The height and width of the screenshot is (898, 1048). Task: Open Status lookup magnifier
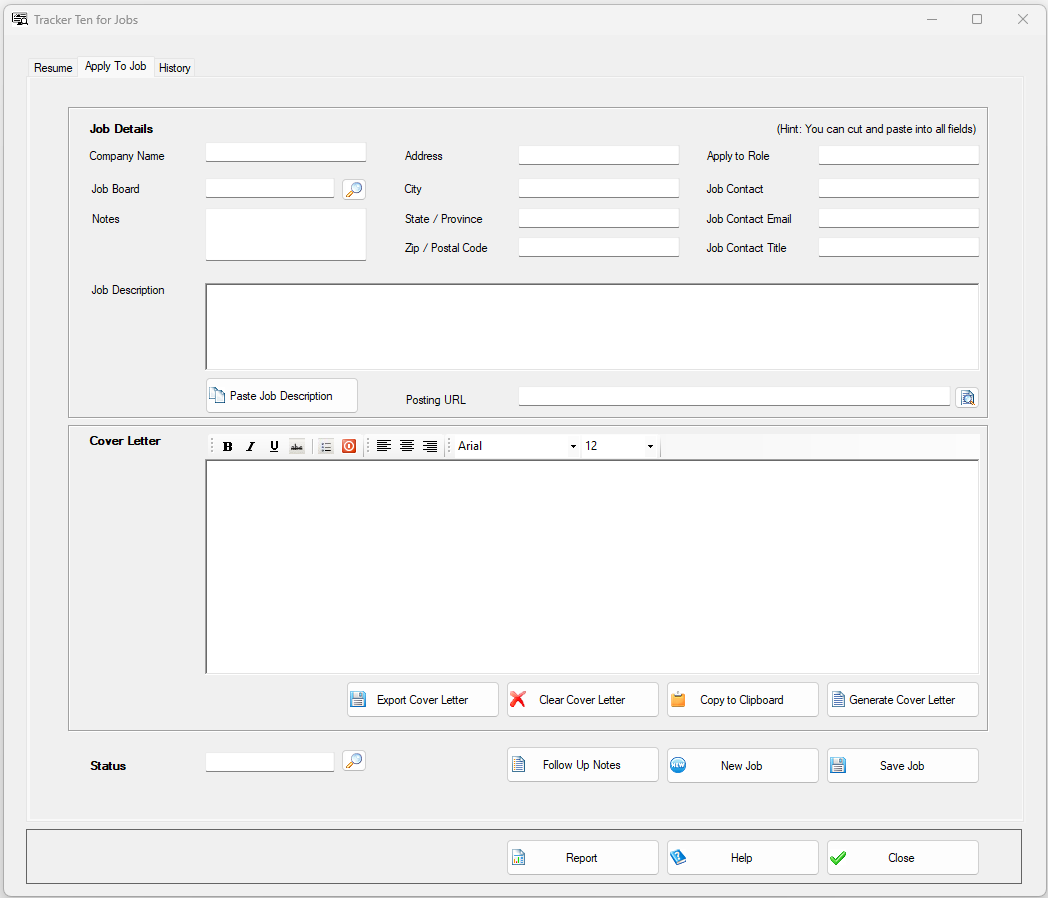tap(354, 760)
